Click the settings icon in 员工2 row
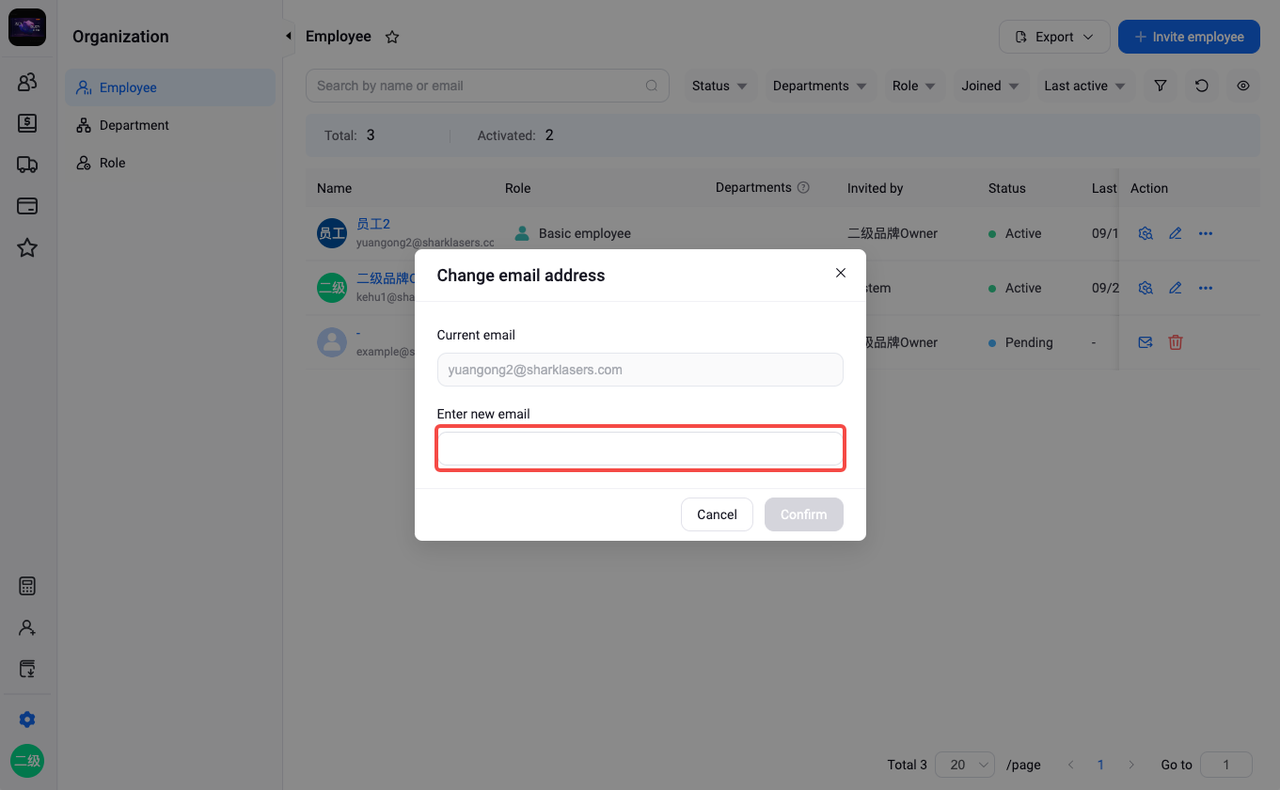 click(1146, 233)
